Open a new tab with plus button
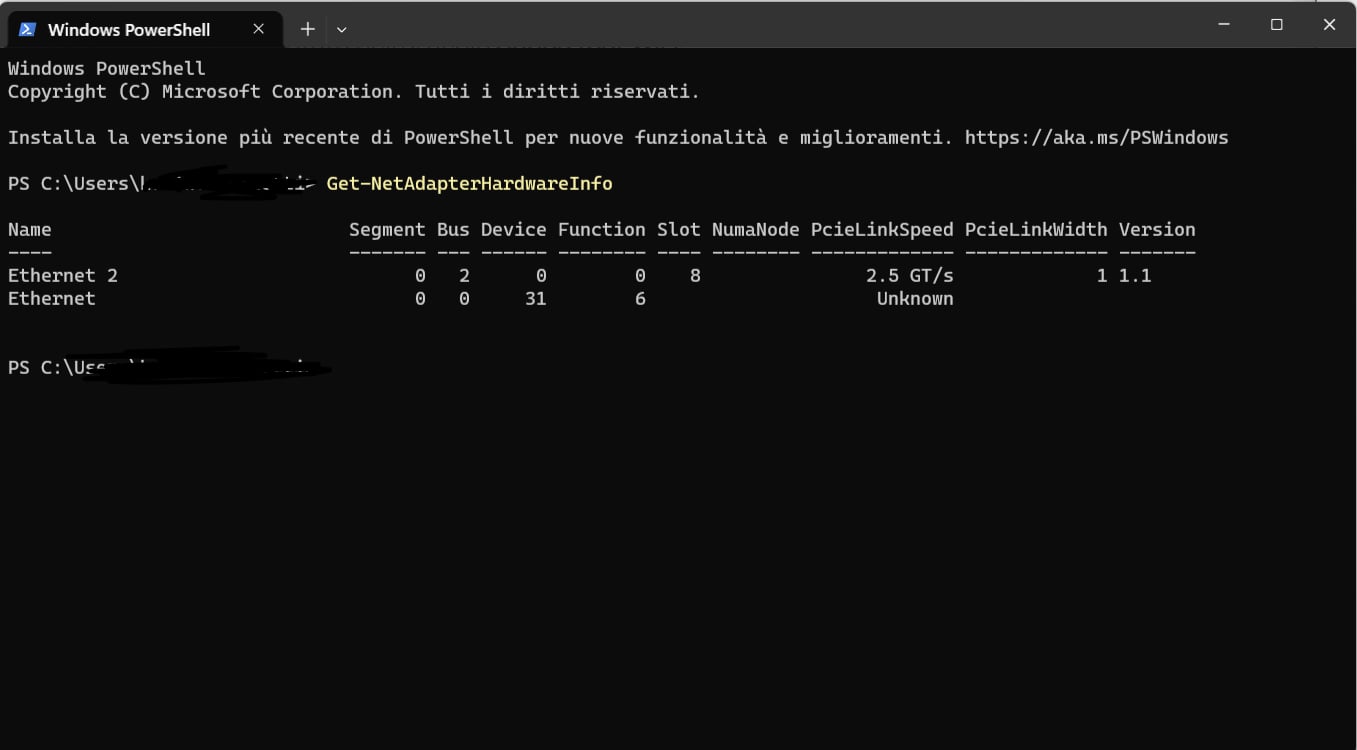 (x=307, y=29)
